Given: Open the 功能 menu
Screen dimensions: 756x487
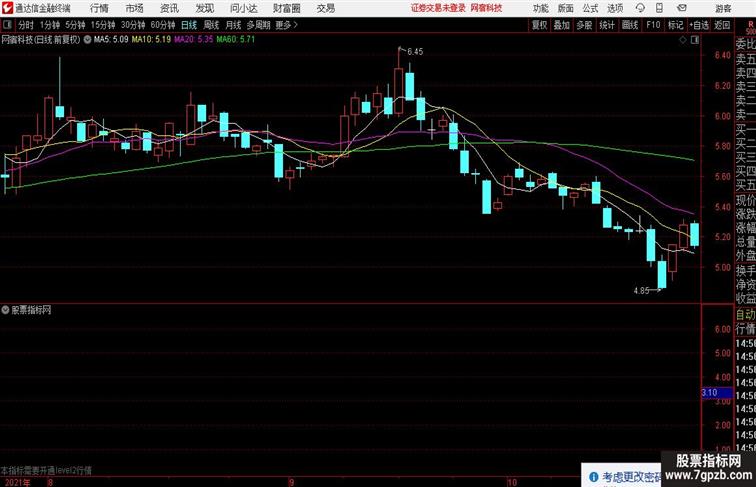Looking at the screenshot, I should [x=540, y=8].
